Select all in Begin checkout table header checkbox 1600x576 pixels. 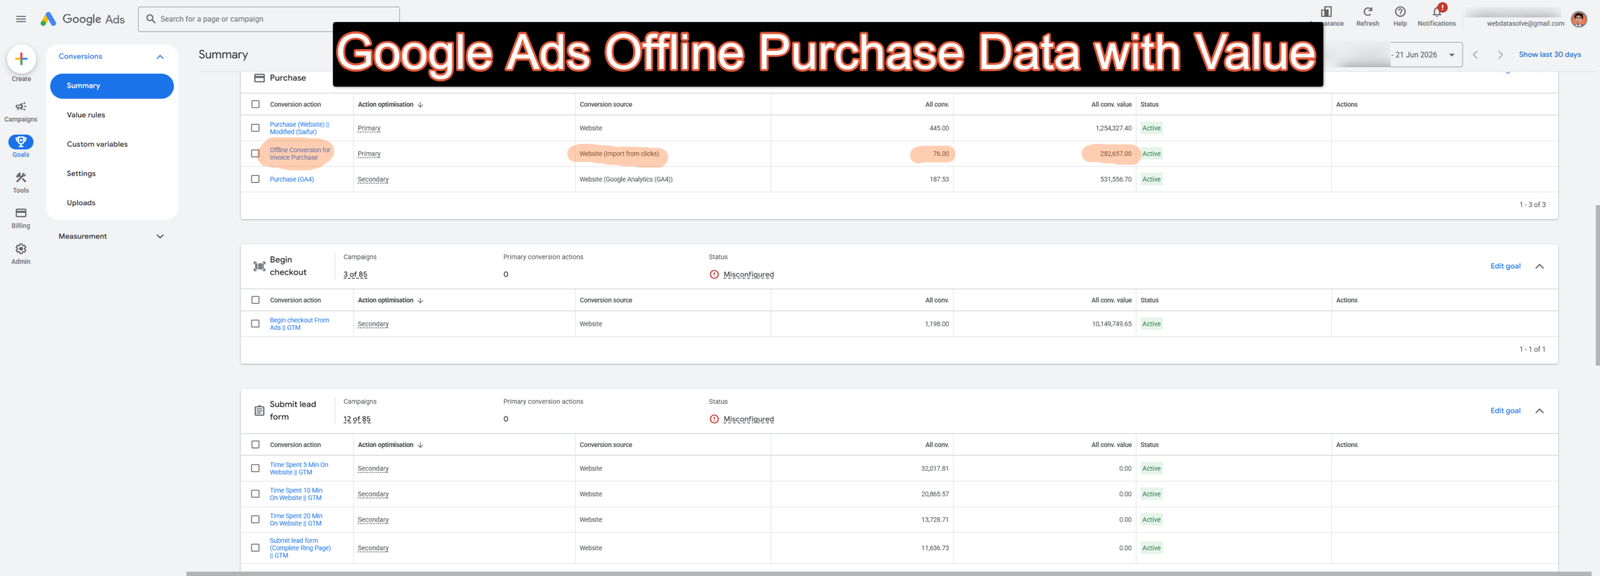coord(255,300)
